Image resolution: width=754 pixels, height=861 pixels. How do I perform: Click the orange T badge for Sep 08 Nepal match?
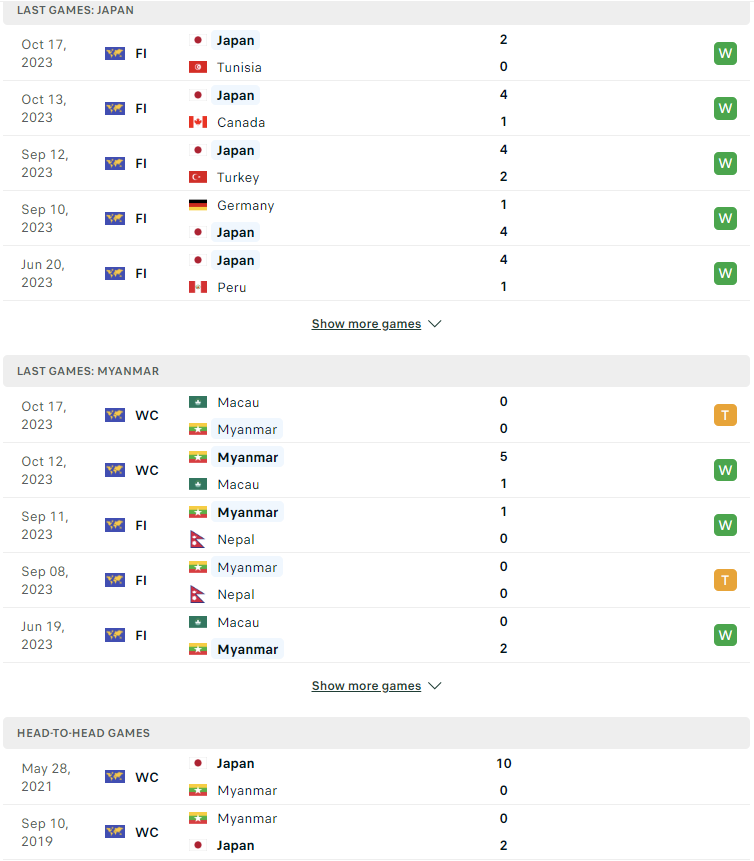coord(725,580)
